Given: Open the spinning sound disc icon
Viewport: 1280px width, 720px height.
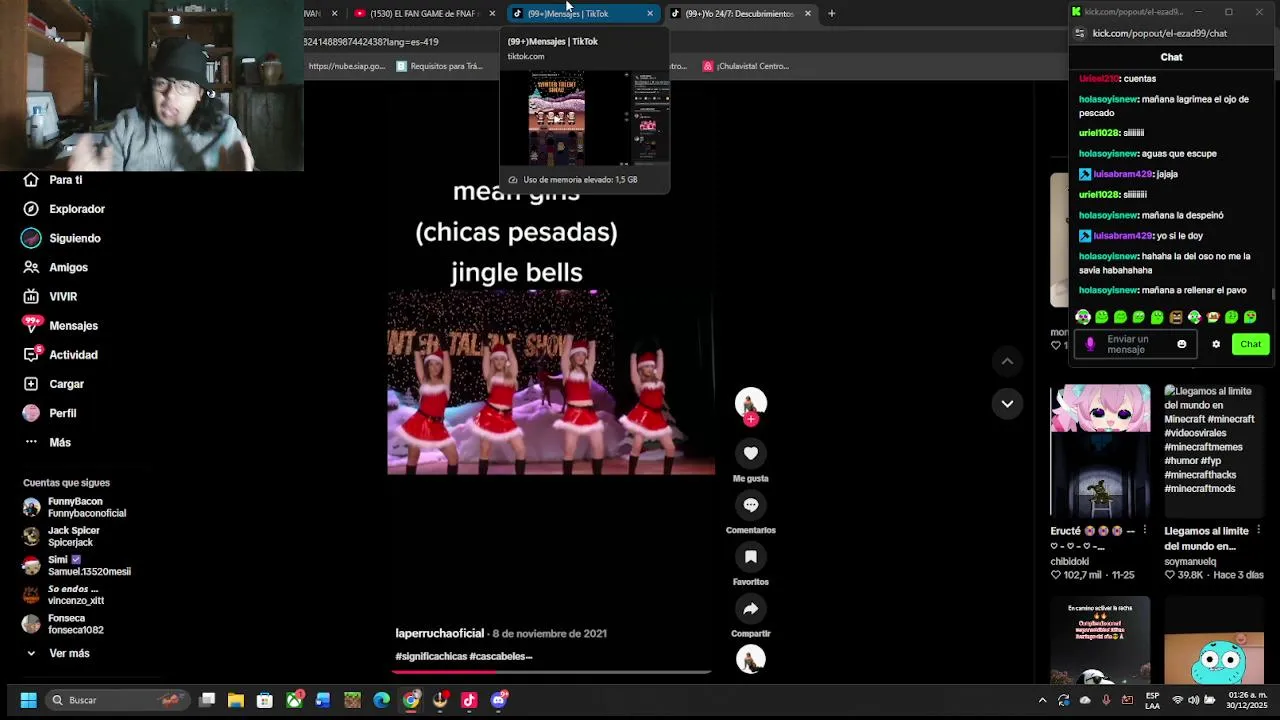Looking at the screenshot, I should pyautogui.click(x=751, y=658).
